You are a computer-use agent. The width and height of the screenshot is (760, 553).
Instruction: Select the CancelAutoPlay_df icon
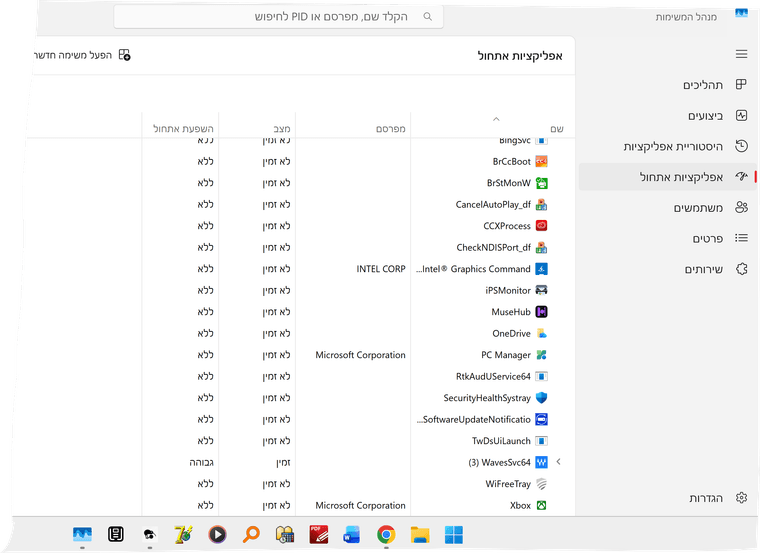(x=541, y=205)
